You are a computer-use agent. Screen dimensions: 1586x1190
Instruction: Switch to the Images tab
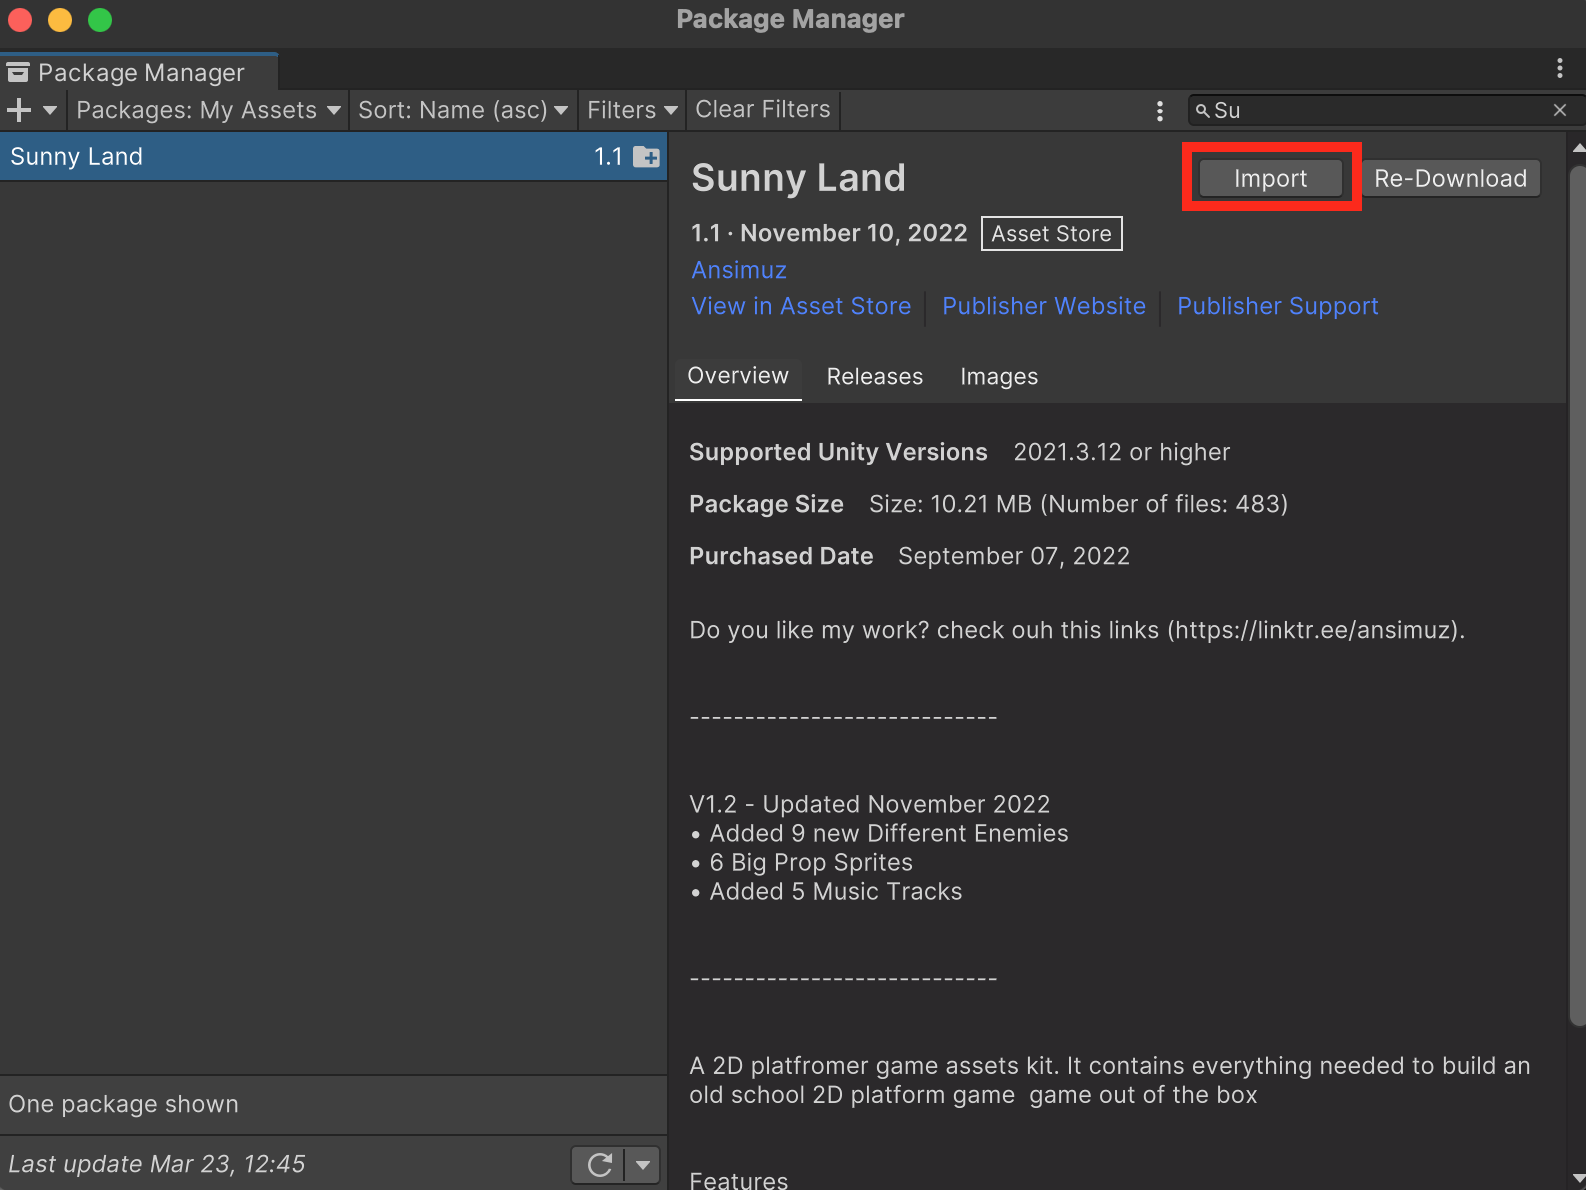coord(999,377)
